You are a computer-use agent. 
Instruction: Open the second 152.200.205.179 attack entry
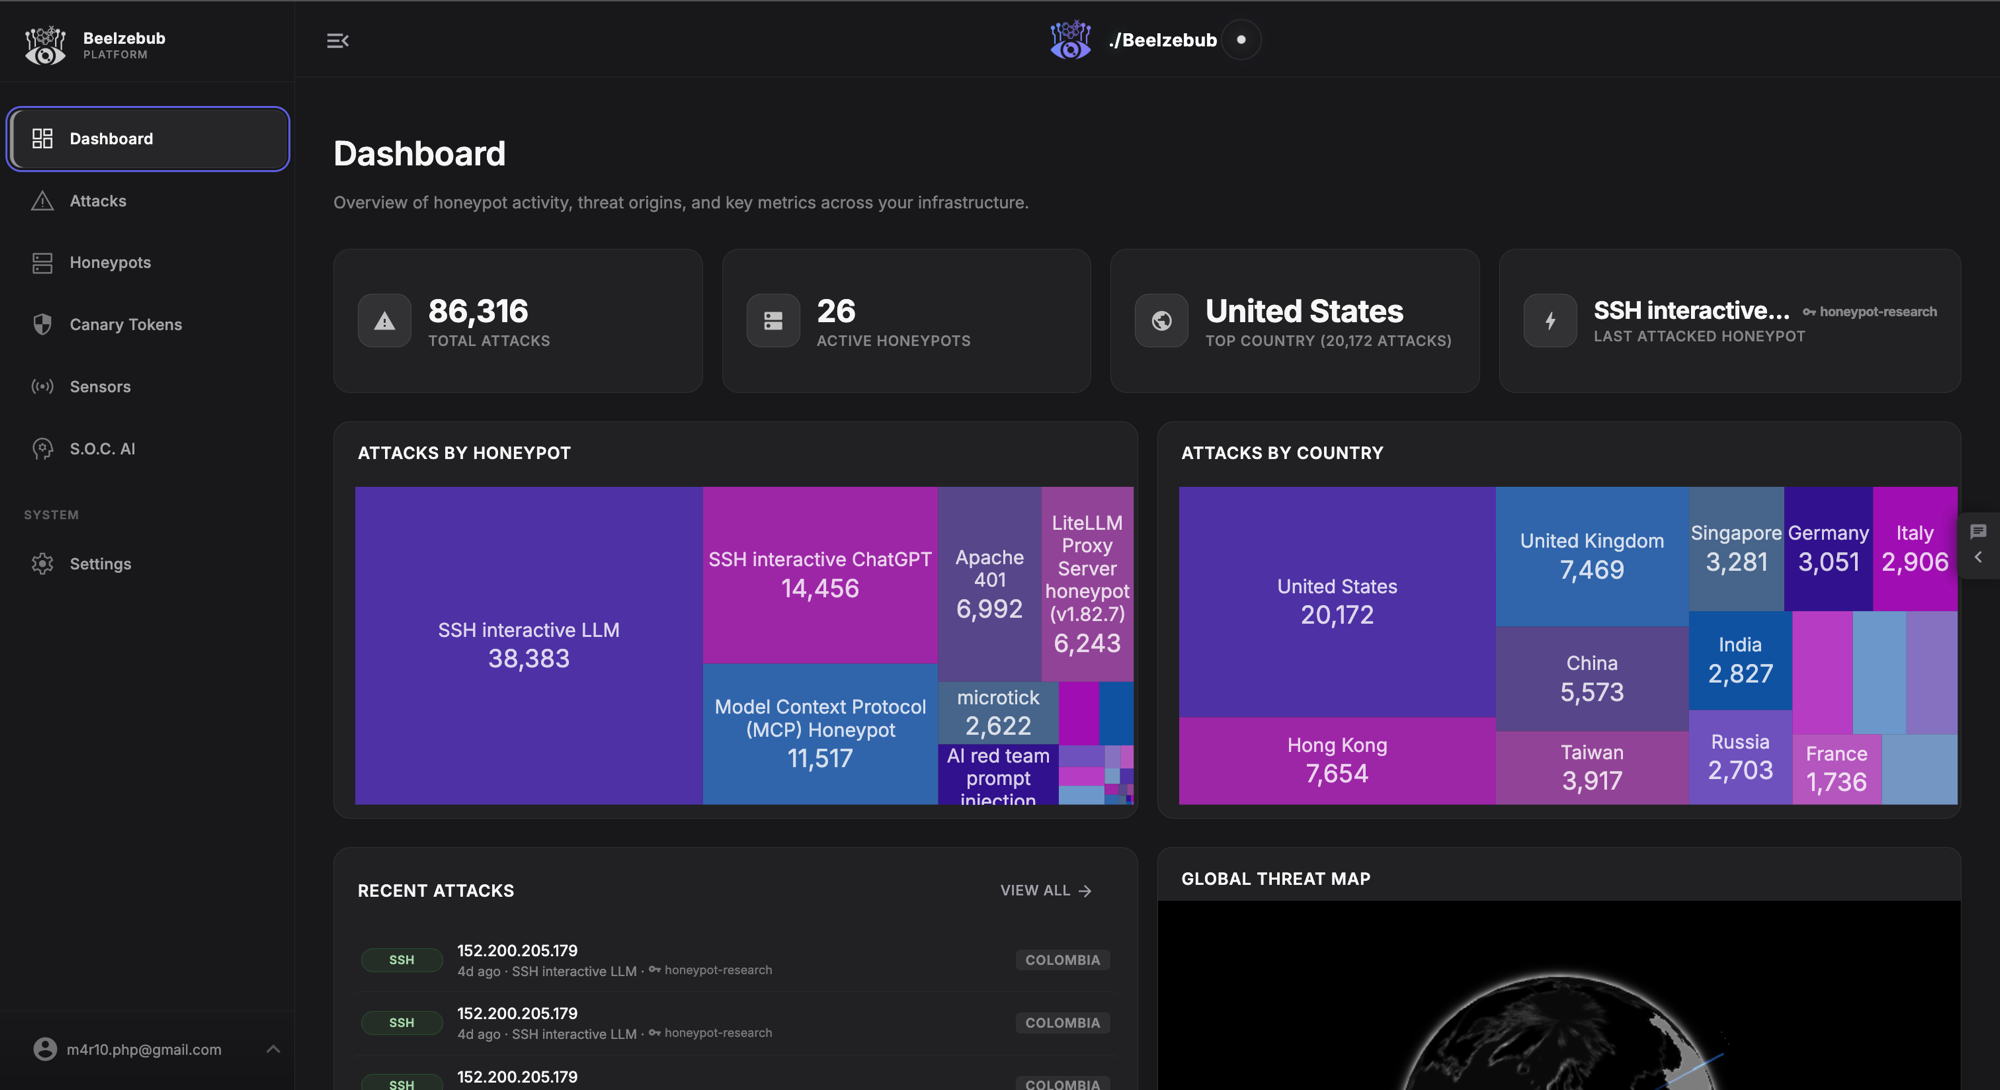click(735, 1023)
